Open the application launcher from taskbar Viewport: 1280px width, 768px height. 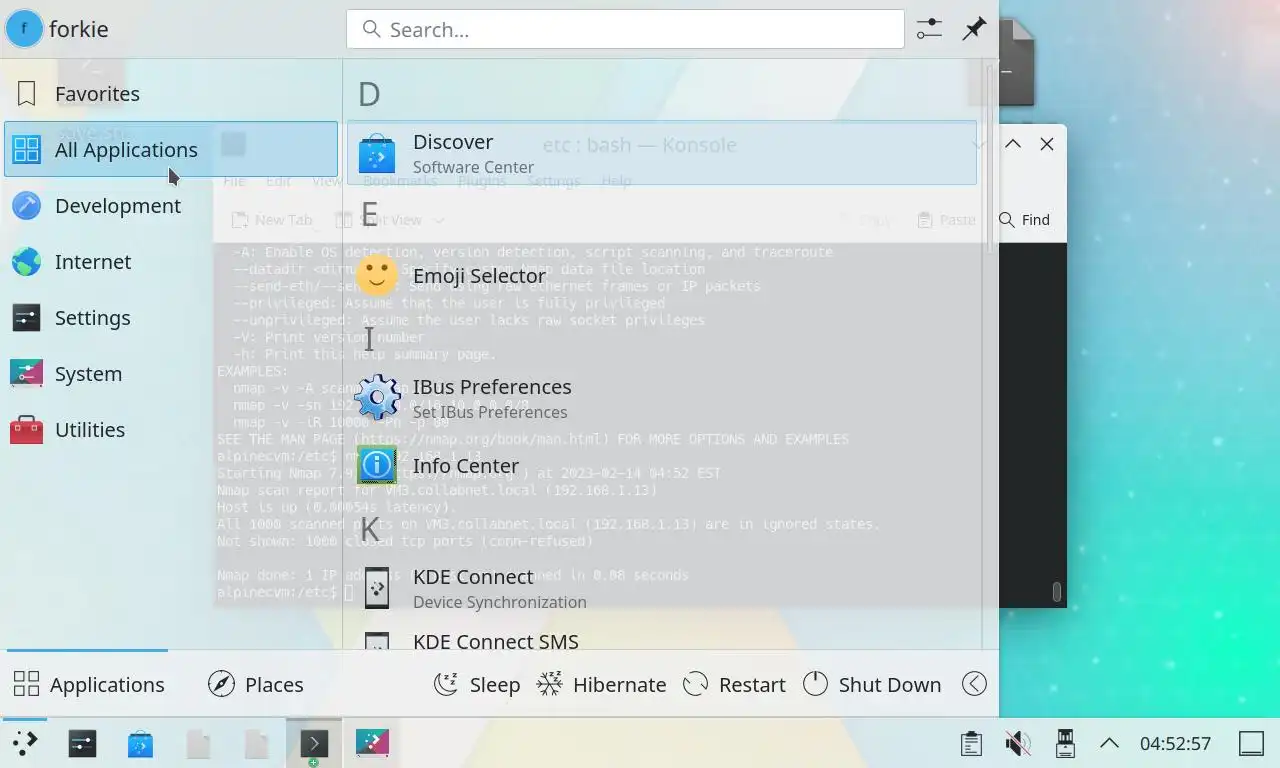(24, 743)
